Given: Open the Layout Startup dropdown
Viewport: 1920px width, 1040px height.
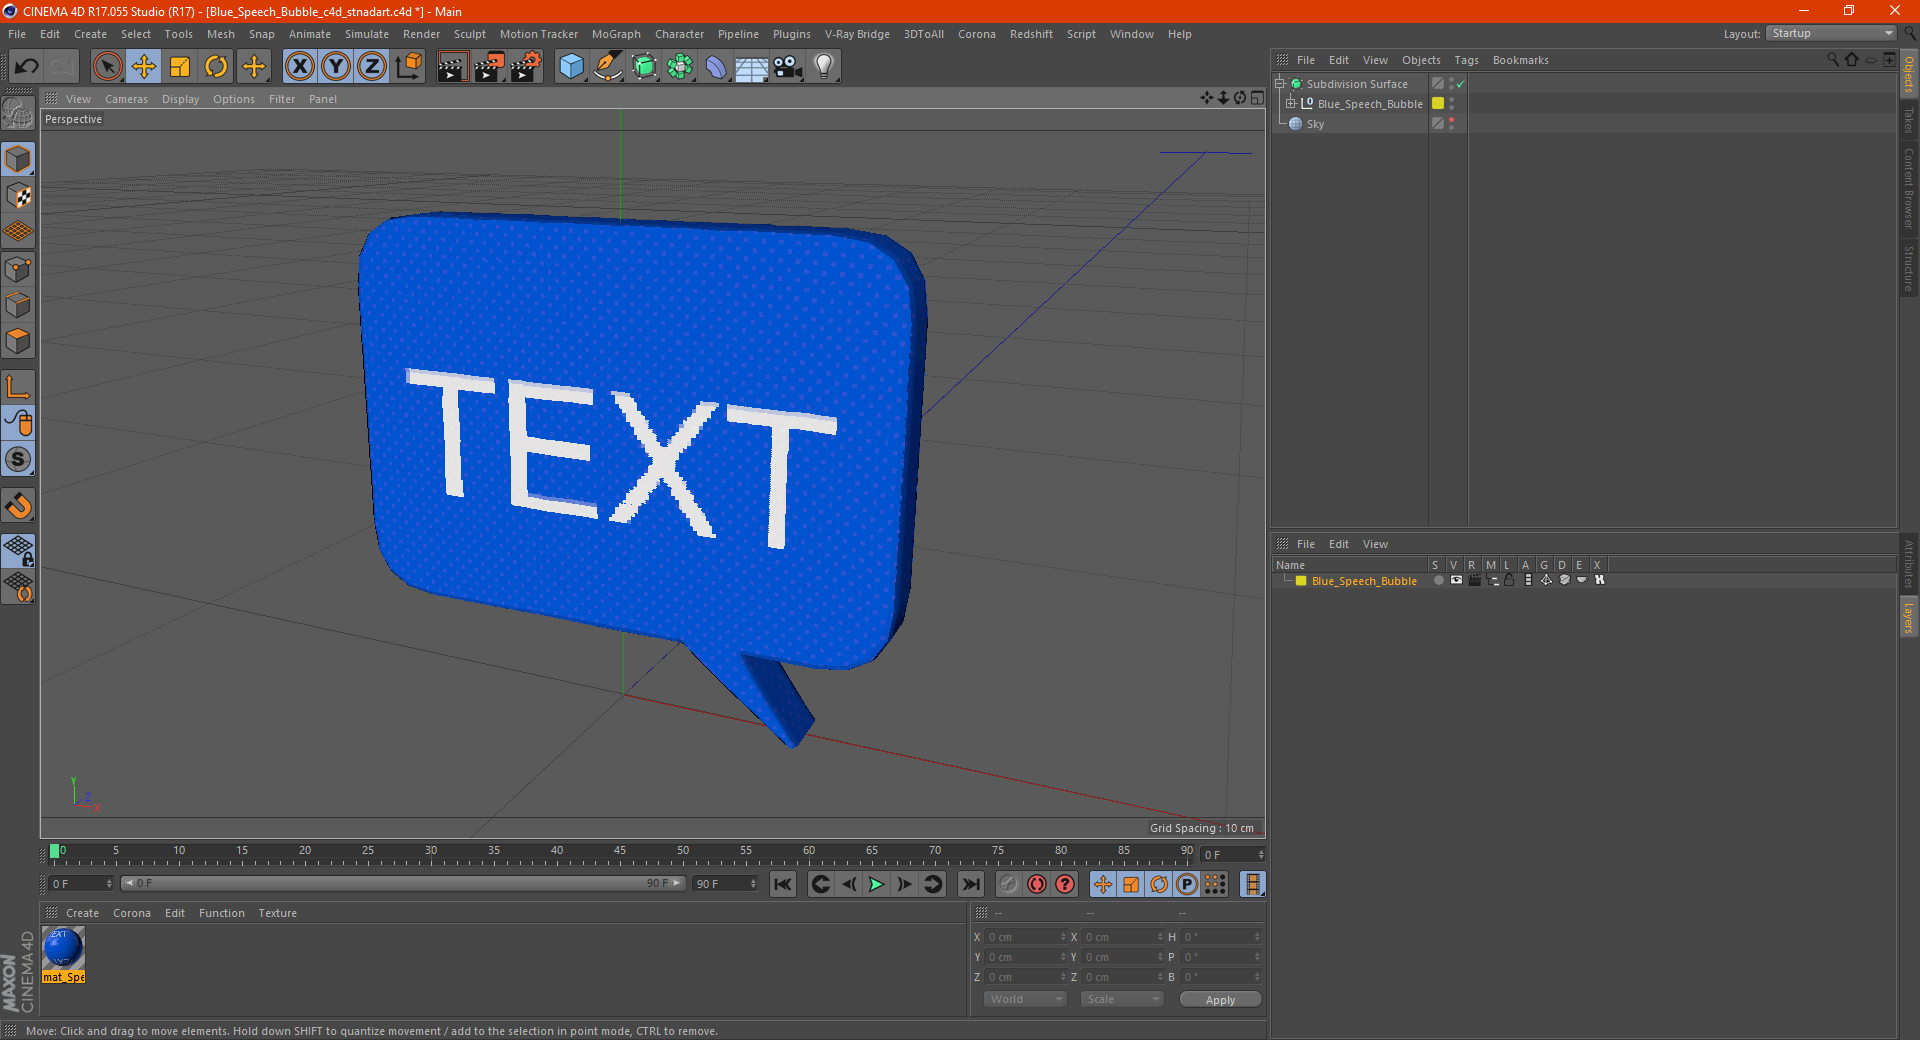Looking at the screenshot, I should [1832, 33].
